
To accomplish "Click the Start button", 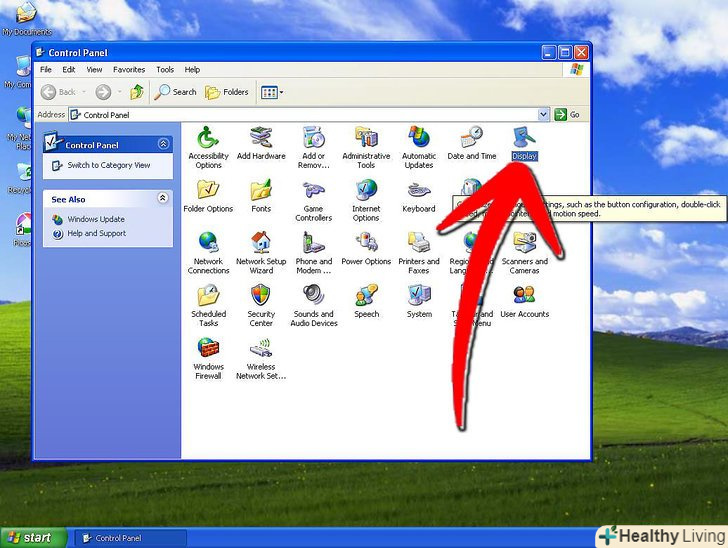I will coord(33,537).
